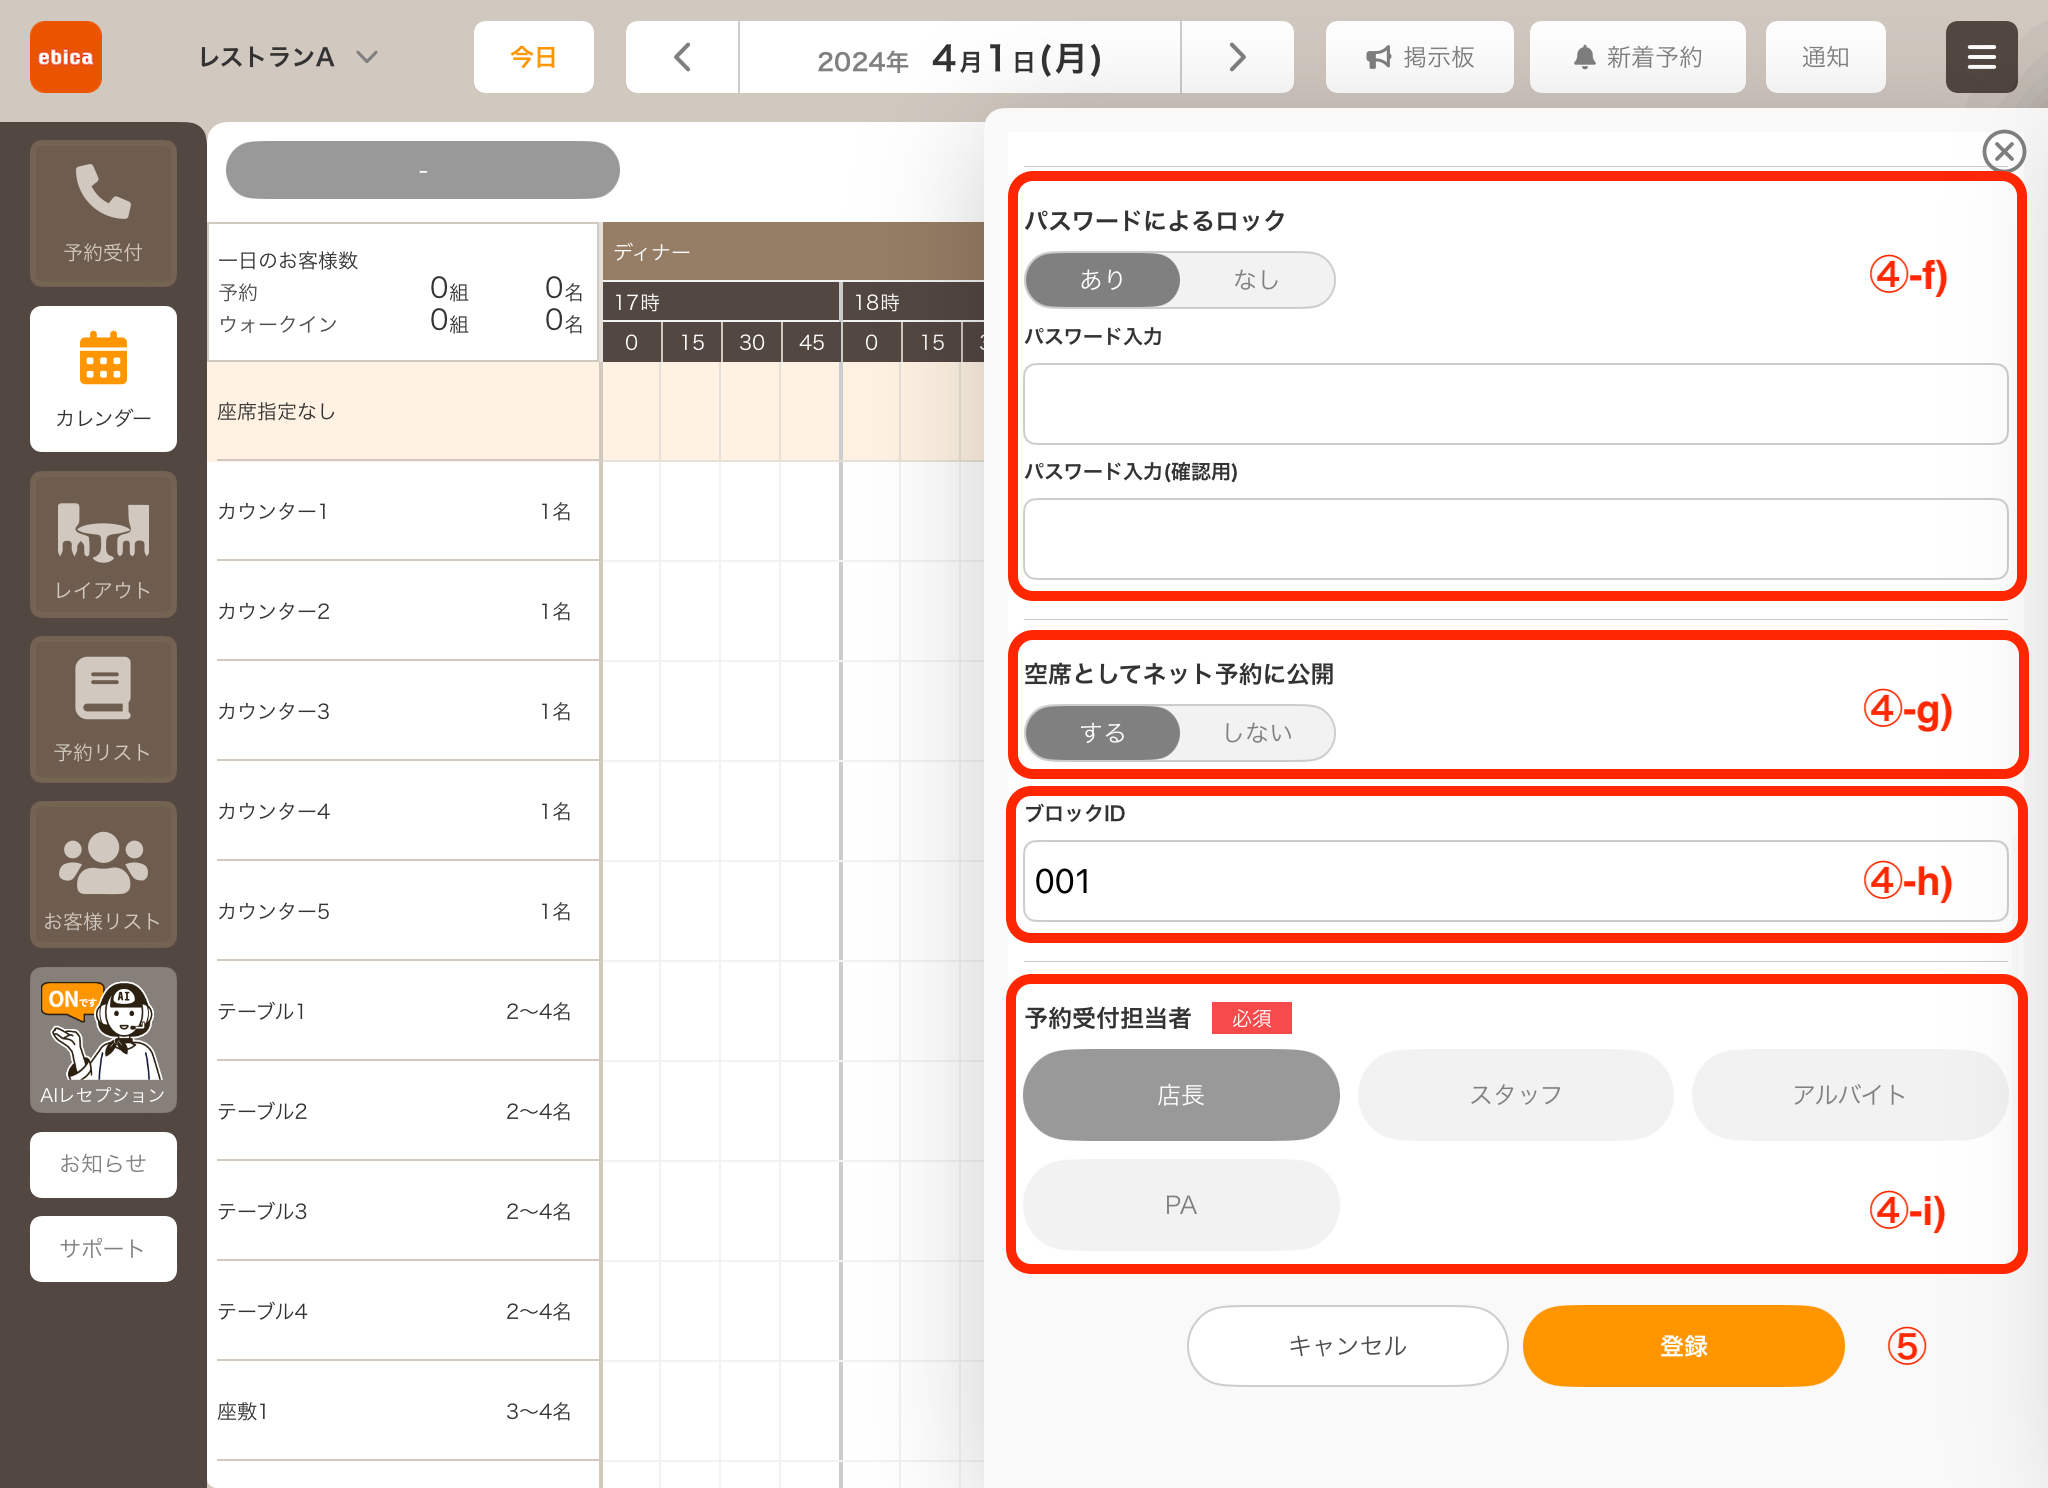The width and height of the screenshot is (2048, 1488).
Task: Open the 掲示板 bulletin board
Action: click(x=1419, y=57)
